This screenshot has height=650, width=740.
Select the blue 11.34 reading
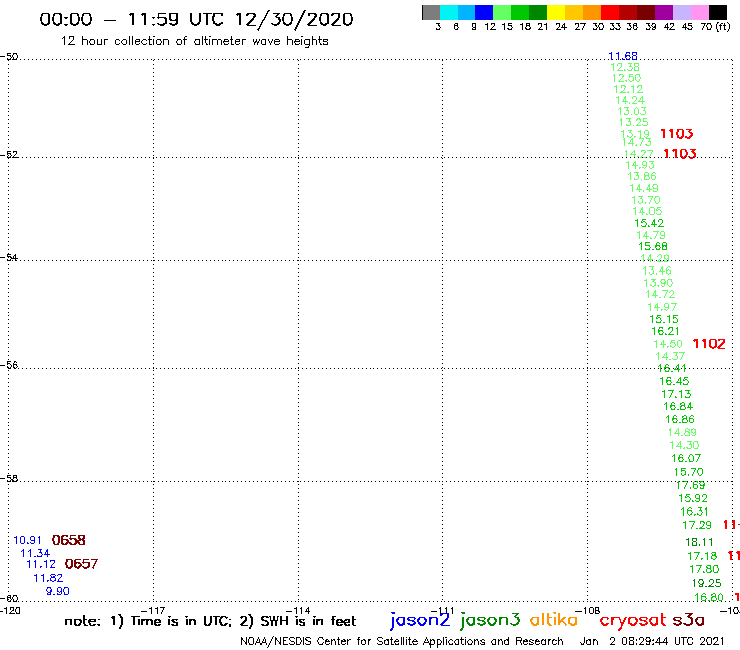click(35, 553)
